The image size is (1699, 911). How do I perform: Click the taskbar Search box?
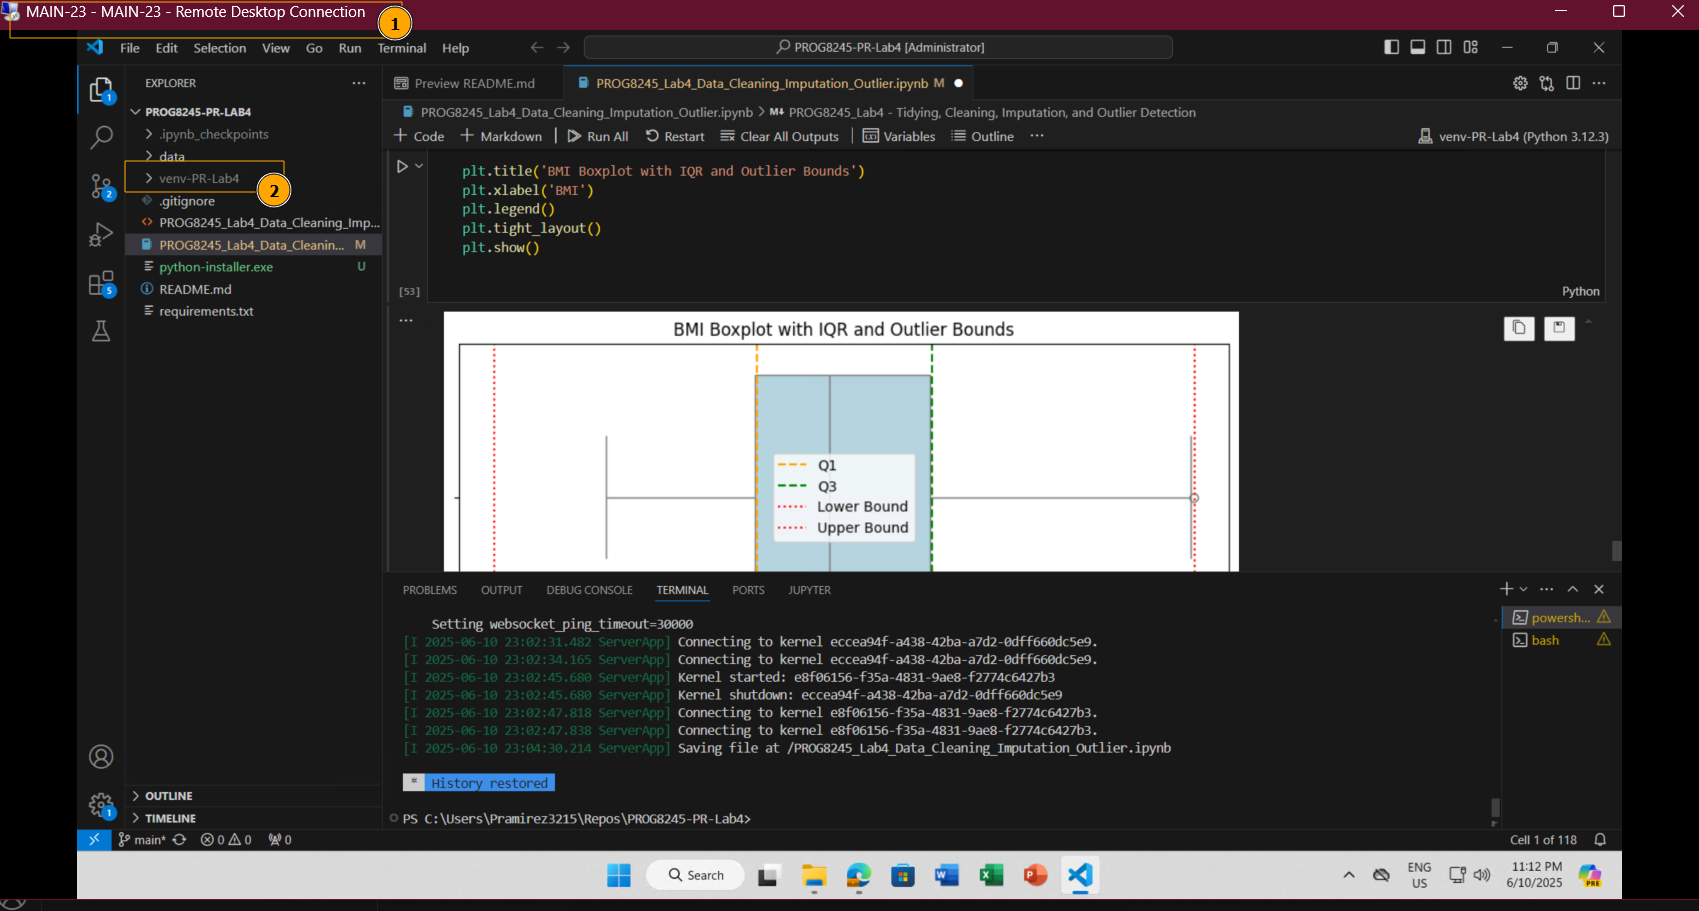click(x=695, y=875)
